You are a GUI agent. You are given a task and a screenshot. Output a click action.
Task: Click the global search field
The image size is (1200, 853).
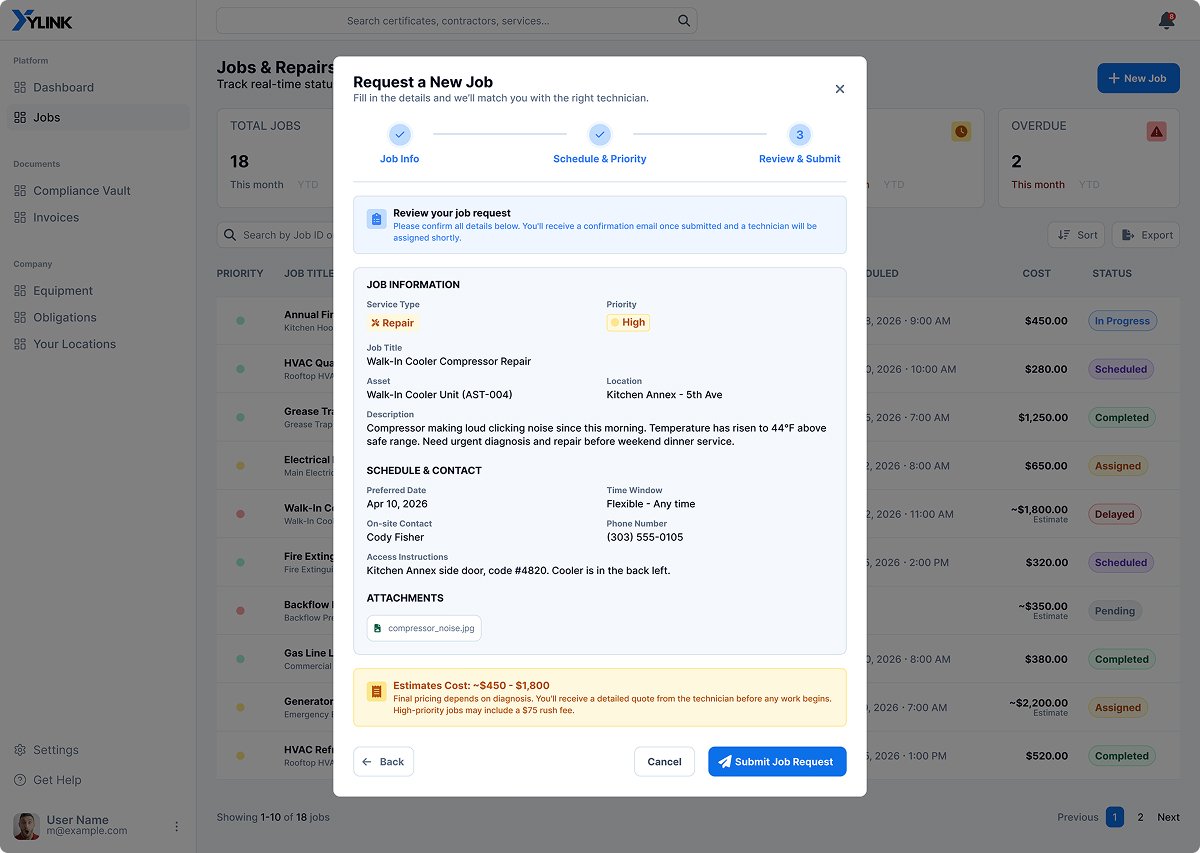click(456, 21)
